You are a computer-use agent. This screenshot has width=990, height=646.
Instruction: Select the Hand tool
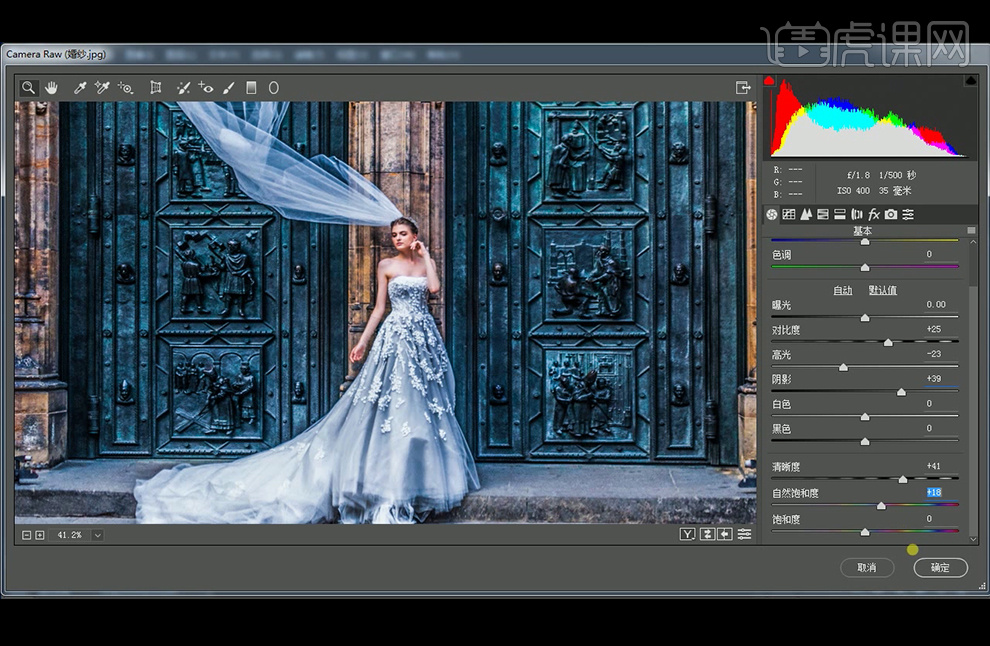[x=49, y=88]
